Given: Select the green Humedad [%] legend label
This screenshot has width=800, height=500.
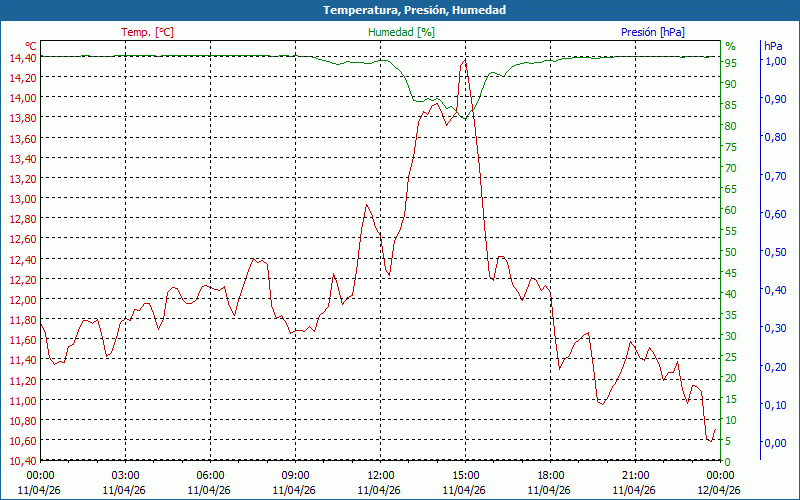Looking at the screenshot, I should pyautogui.click(x=402, y=32).
